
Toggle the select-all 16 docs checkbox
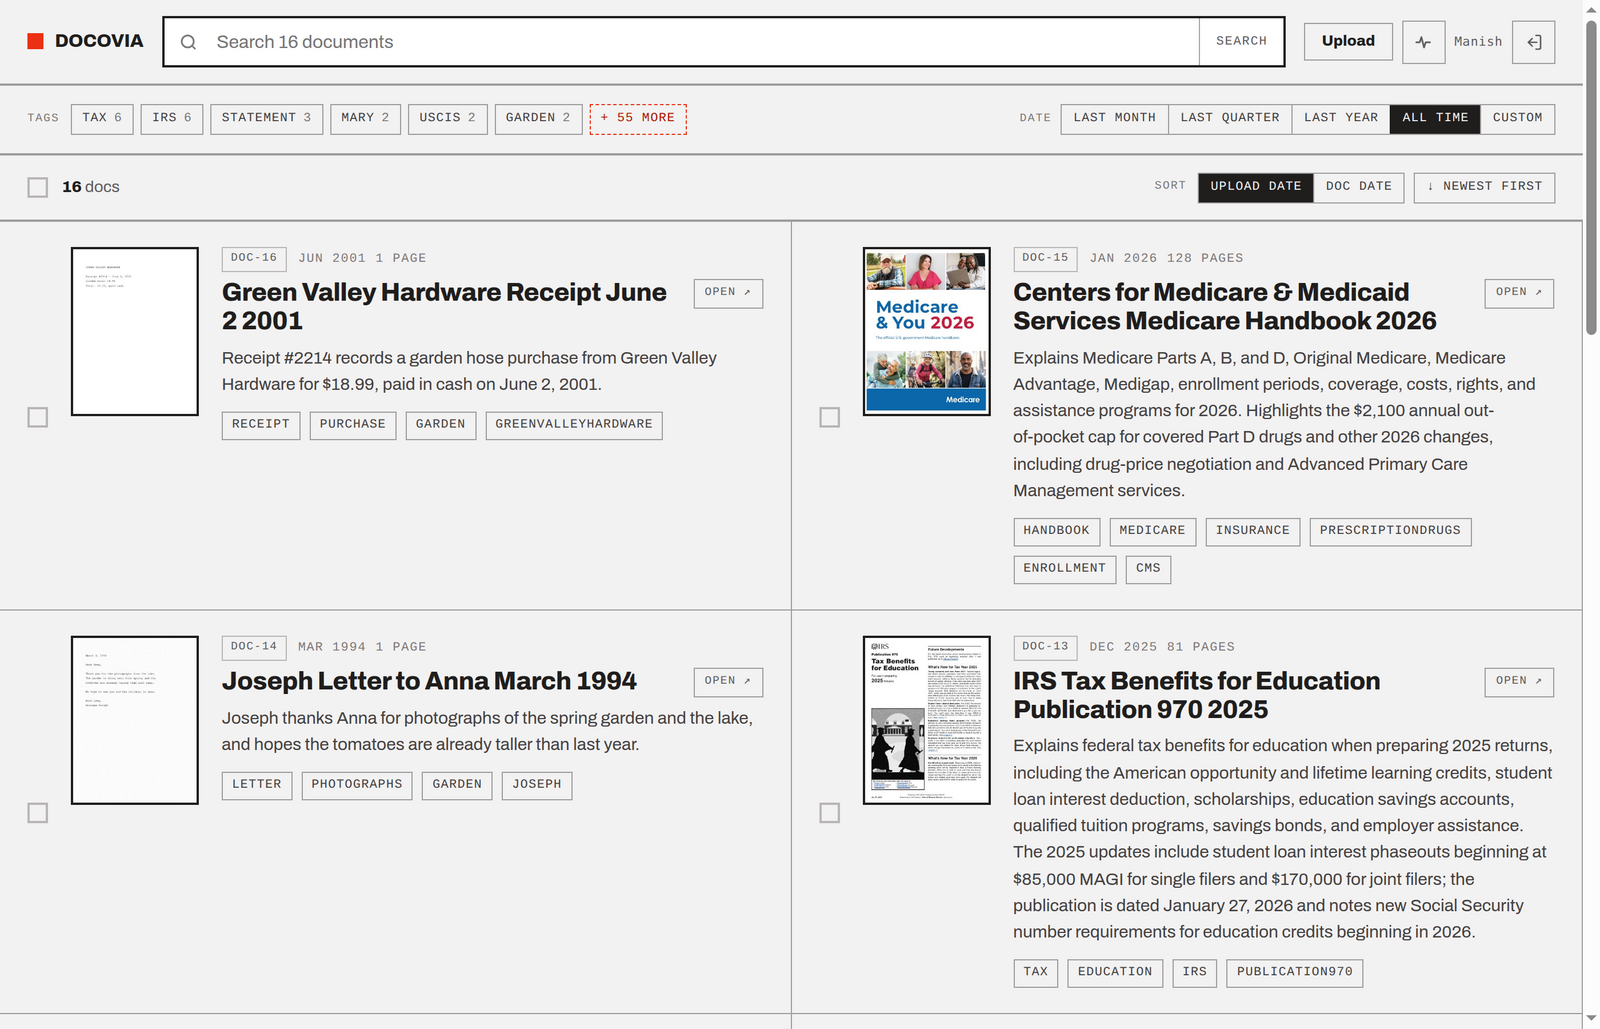38,187
